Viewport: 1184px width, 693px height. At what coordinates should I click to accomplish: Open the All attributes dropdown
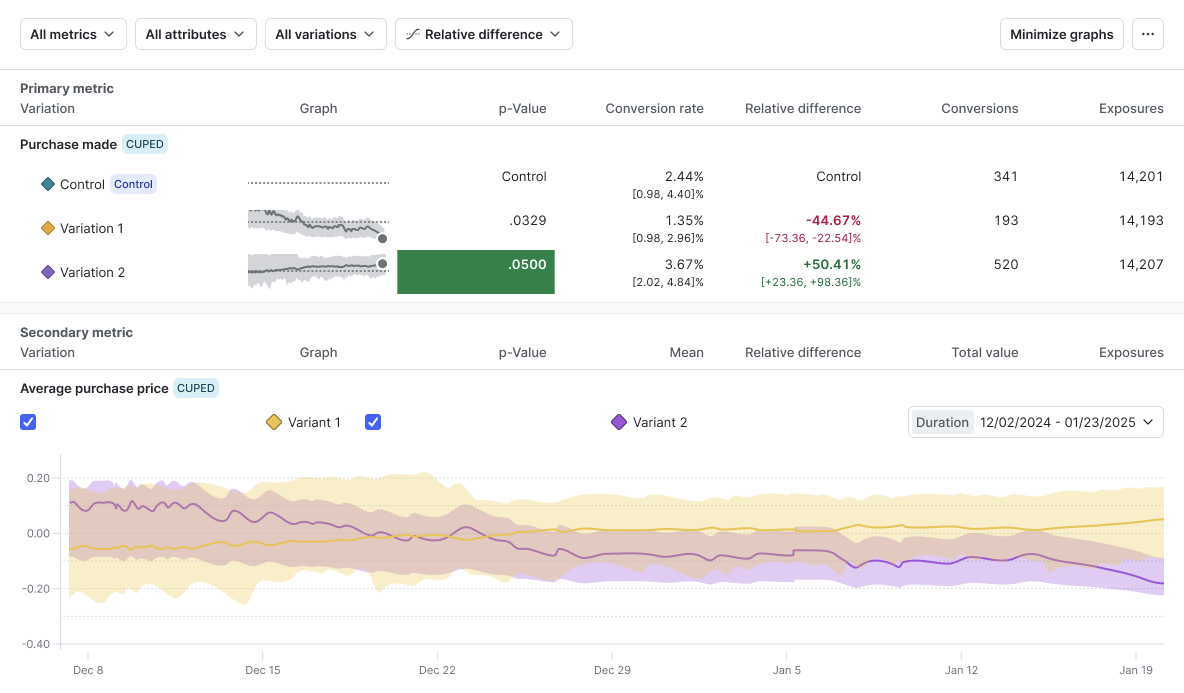195,33
